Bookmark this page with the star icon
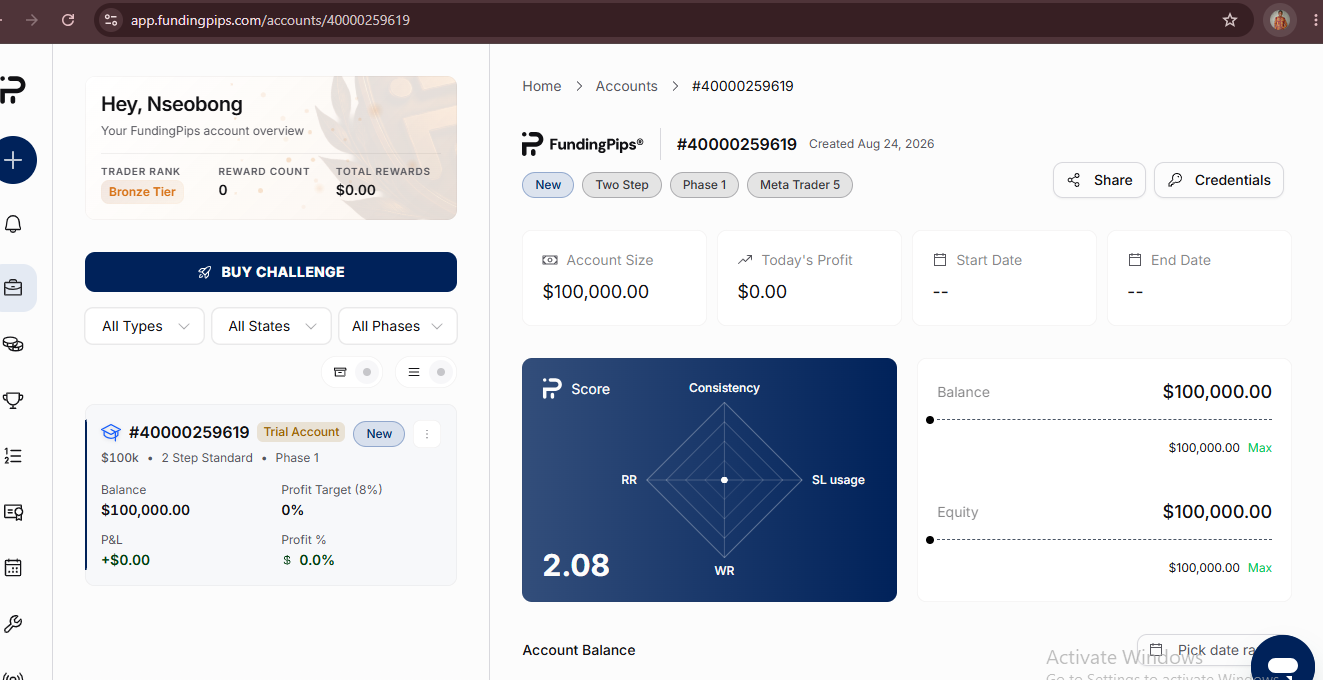Screen dimensions: 1323x680 [1230, 20]
